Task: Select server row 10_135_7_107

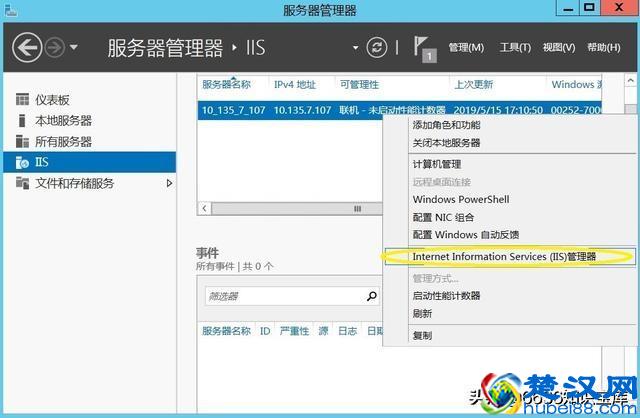Action: tap(399, 110)
